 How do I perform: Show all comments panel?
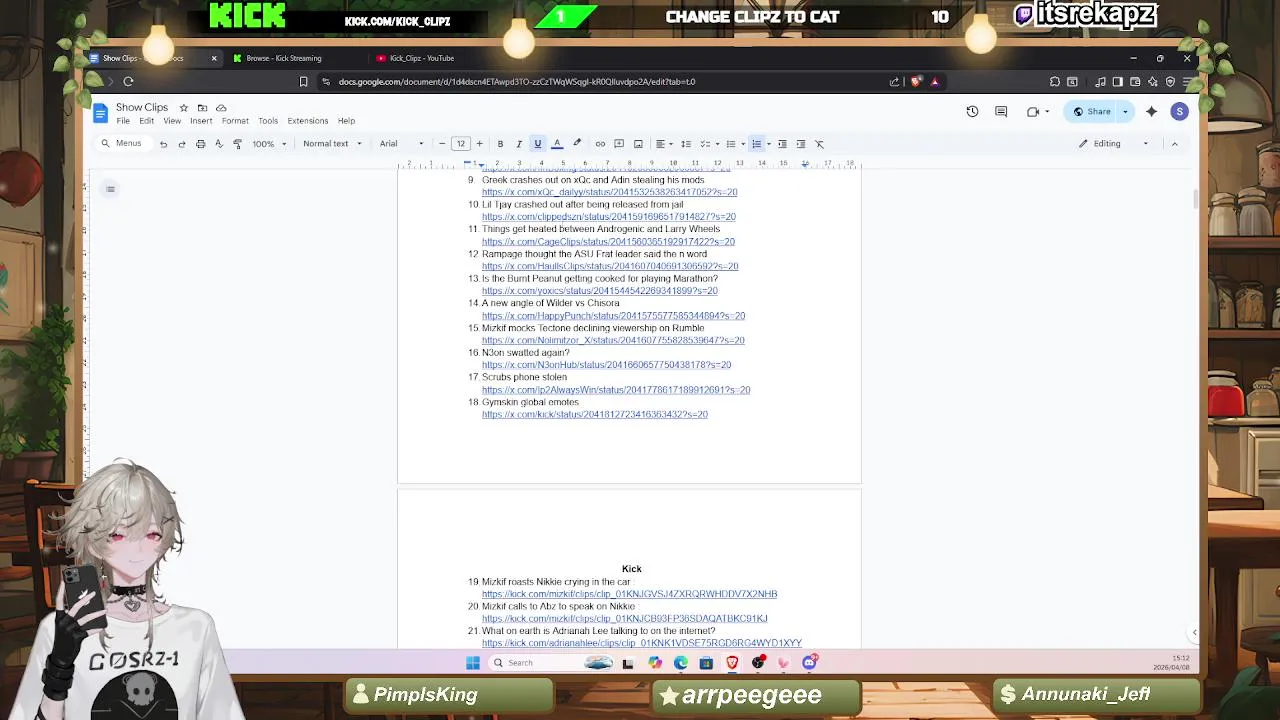(1001, 112)
